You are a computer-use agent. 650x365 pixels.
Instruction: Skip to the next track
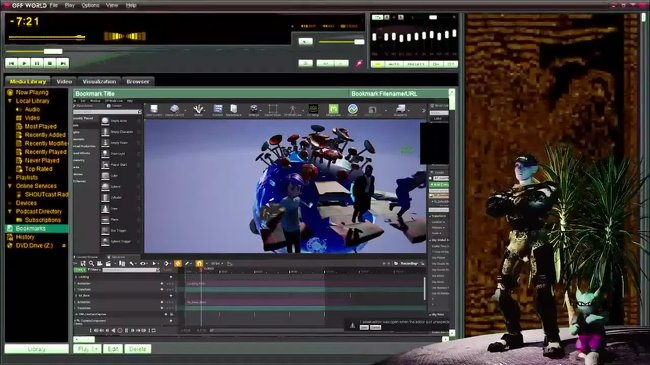click(x=63, y=63)
